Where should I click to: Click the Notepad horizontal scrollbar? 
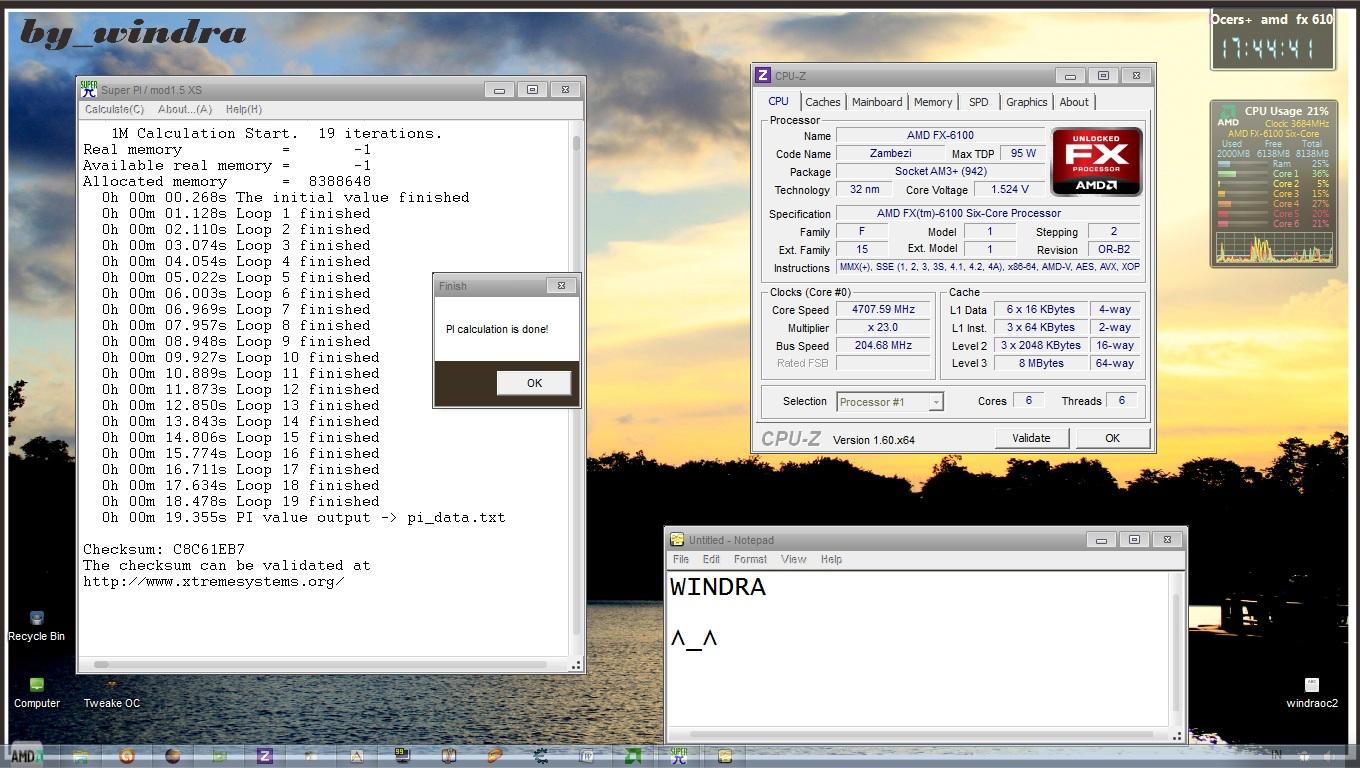(918, 734)
